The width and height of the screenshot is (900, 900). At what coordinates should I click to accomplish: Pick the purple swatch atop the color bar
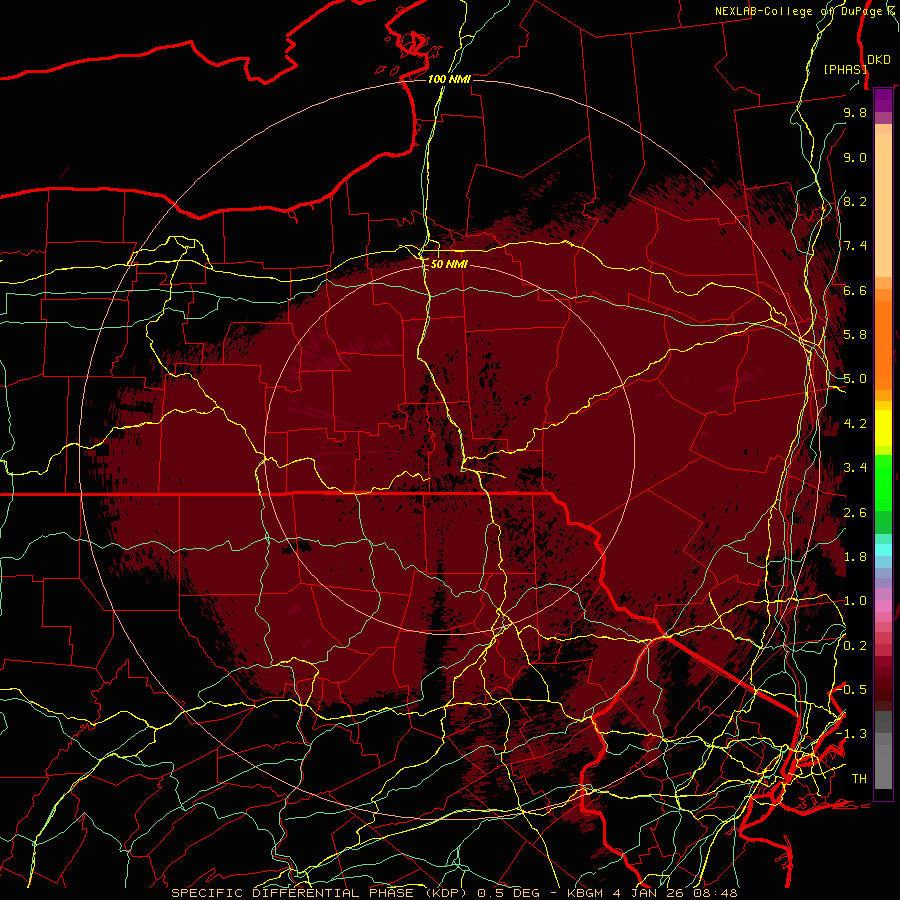883,100
